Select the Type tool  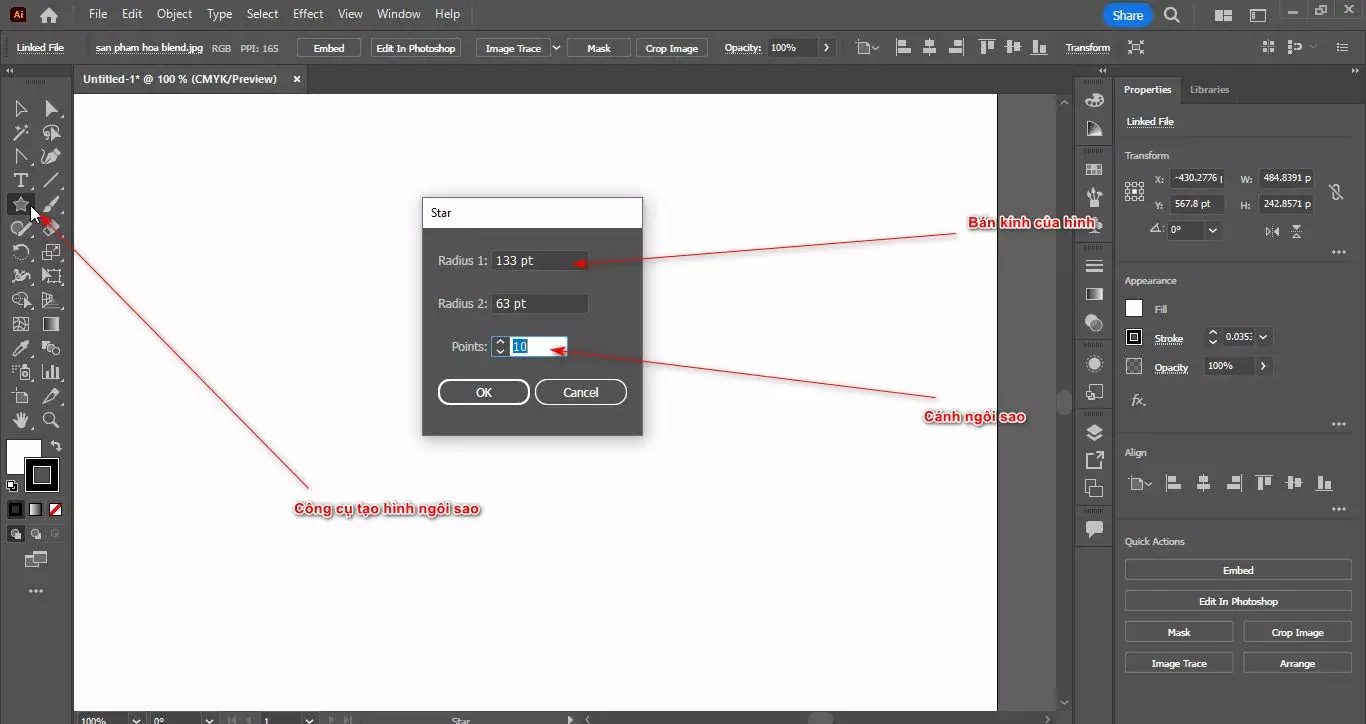coord(20,181)
